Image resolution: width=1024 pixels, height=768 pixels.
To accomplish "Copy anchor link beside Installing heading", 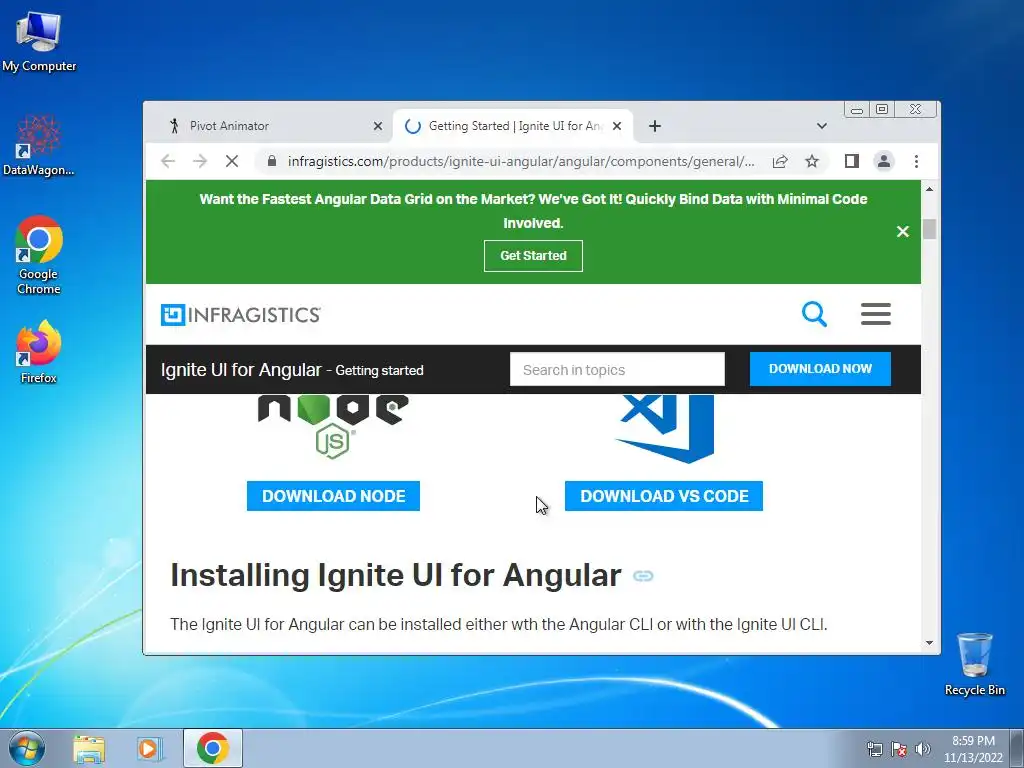I will click(643, 576).
